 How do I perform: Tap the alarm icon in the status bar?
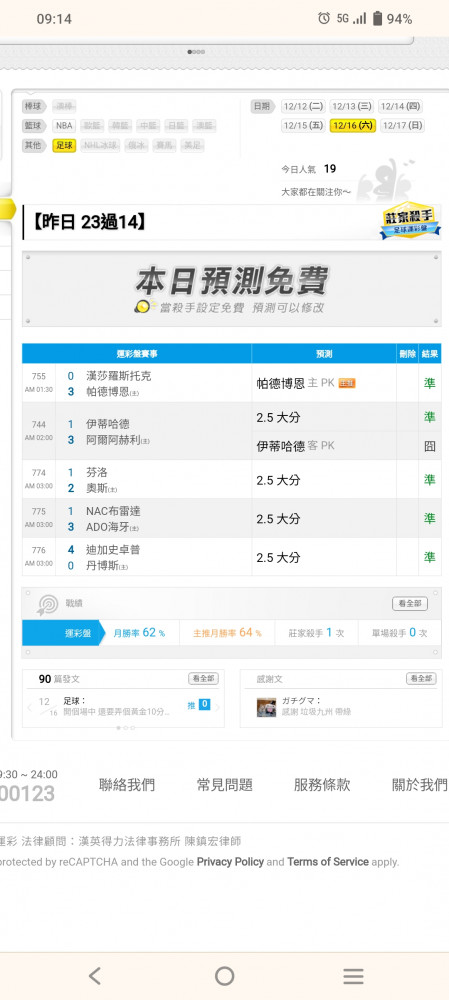324,18
